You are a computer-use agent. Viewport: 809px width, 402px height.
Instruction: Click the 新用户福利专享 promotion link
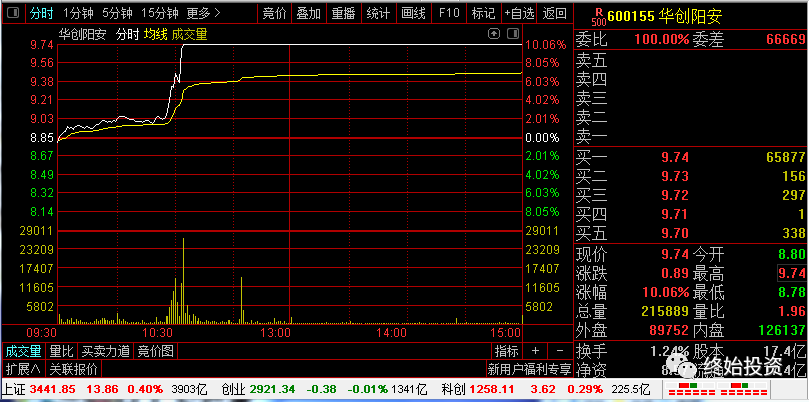click(x=529, y=369)
